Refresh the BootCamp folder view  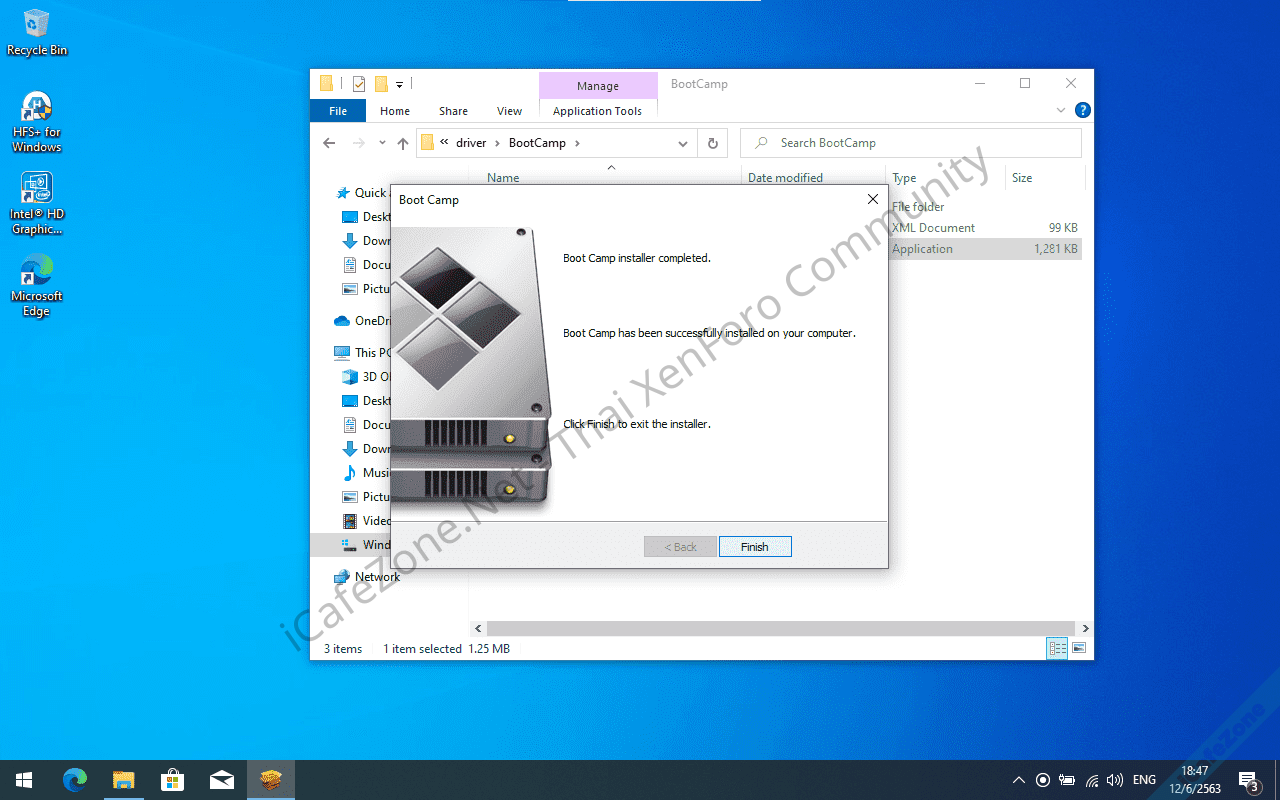(712, 143)
